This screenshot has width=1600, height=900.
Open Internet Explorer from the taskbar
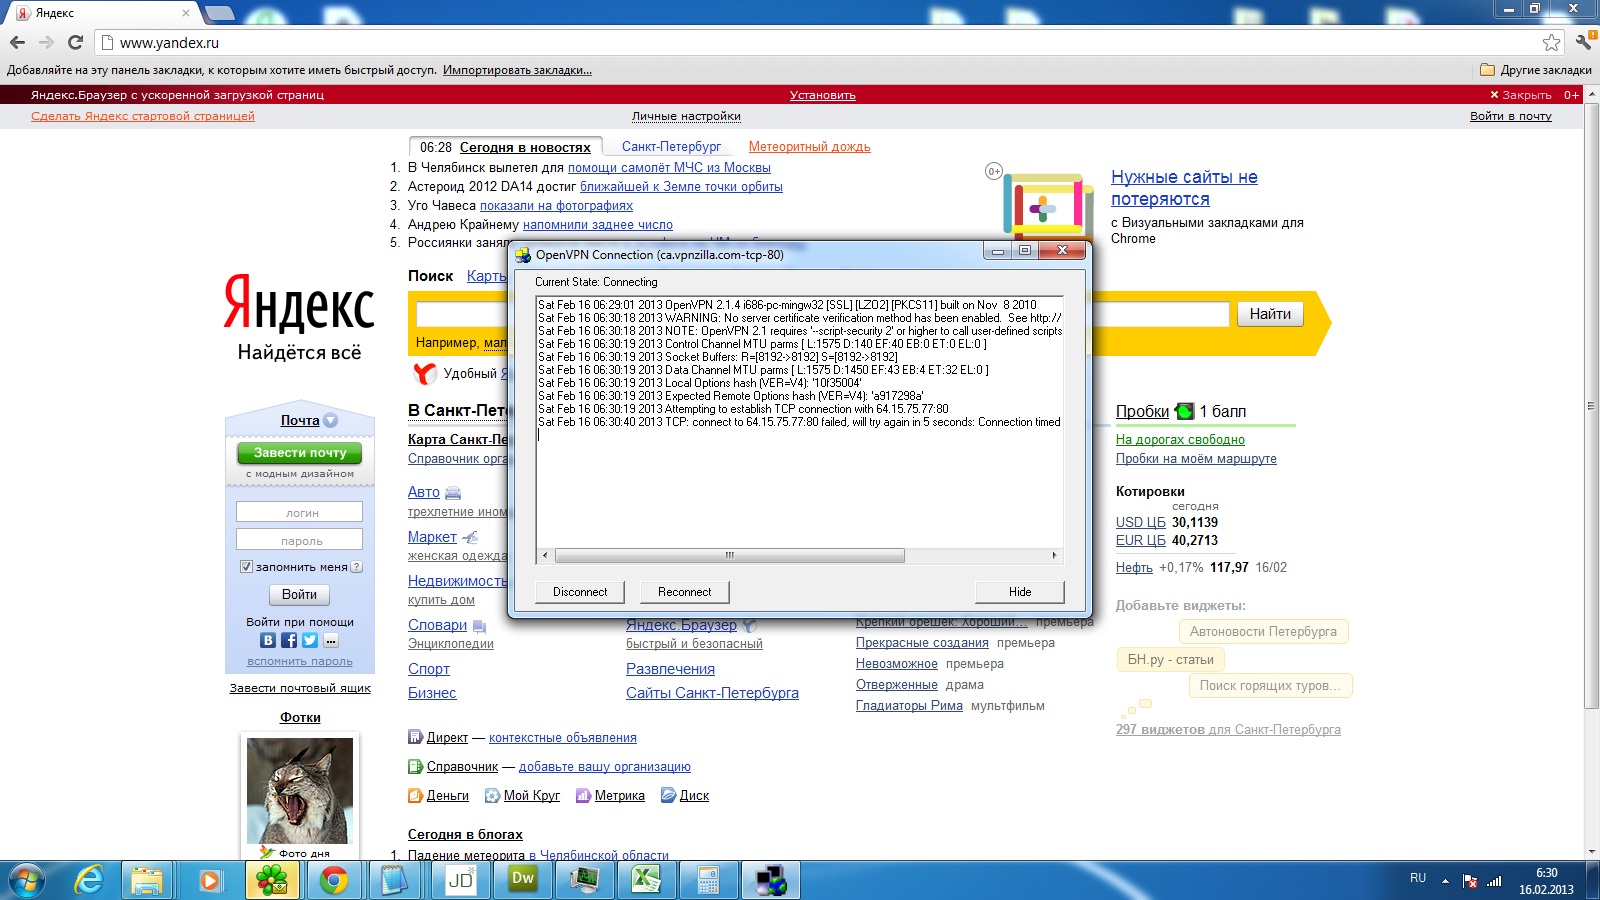[90, 880]
